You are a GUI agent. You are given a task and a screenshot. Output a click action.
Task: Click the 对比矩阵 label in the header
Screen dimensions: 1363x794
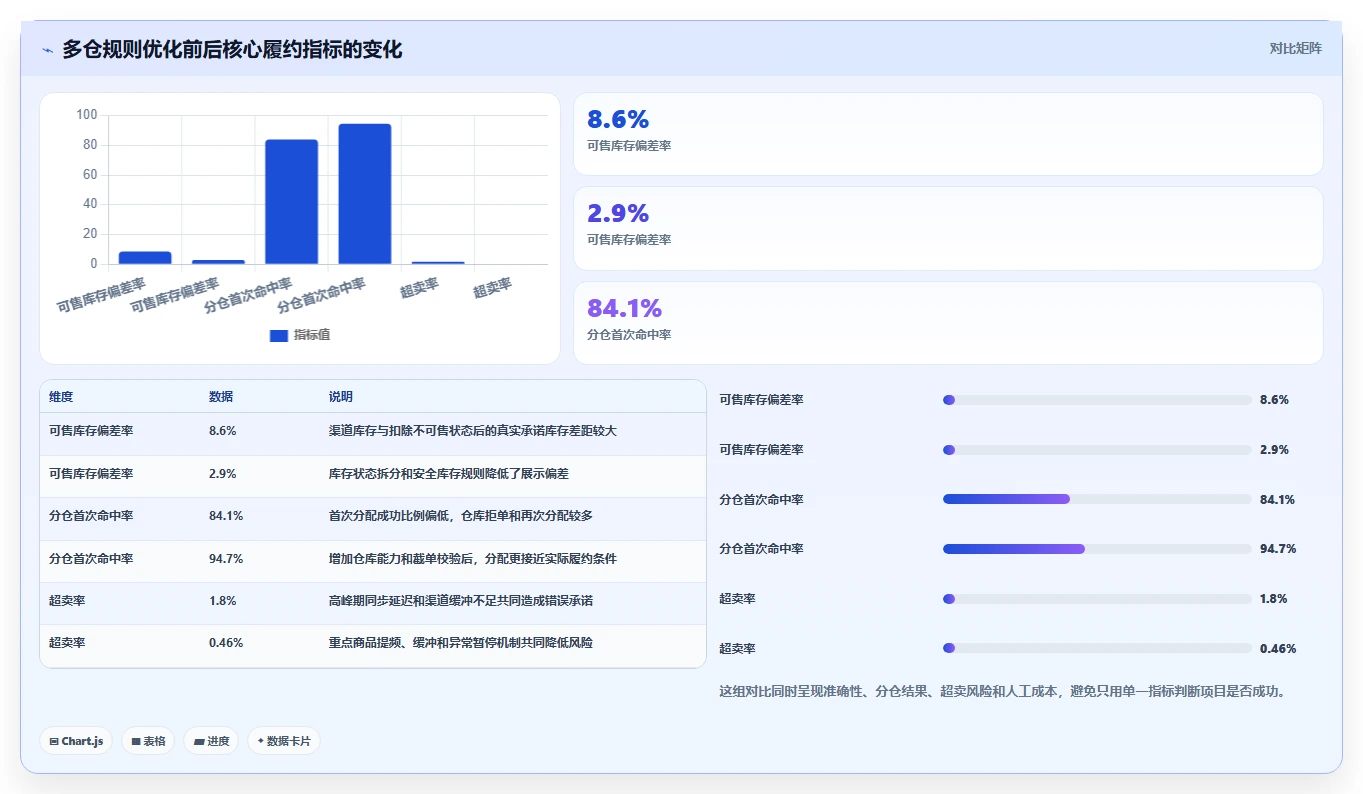[1295, 48]
